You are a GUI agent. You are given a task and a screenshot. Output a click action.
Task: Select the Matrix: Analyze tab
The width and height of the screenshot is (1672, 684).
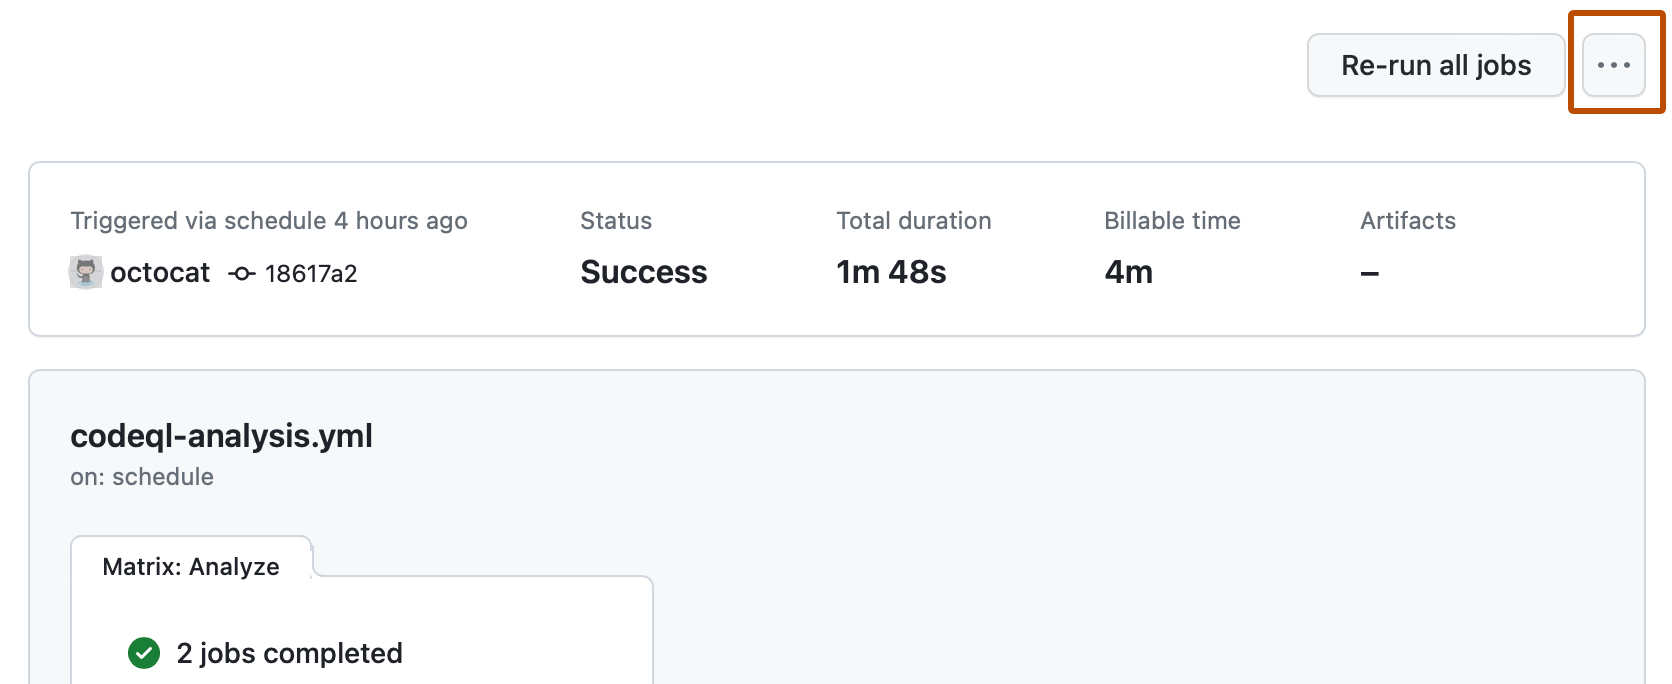pos(191,566)
